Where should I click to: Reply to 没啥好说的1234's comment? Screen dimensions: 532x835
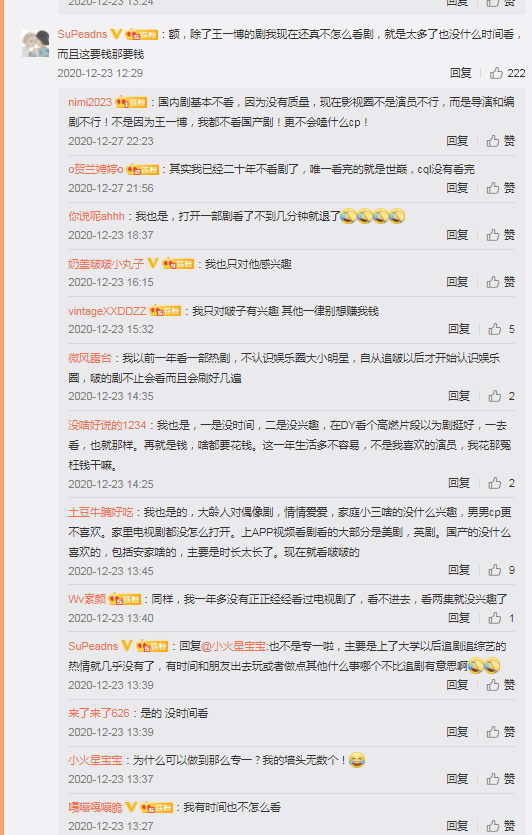point(459,483)
